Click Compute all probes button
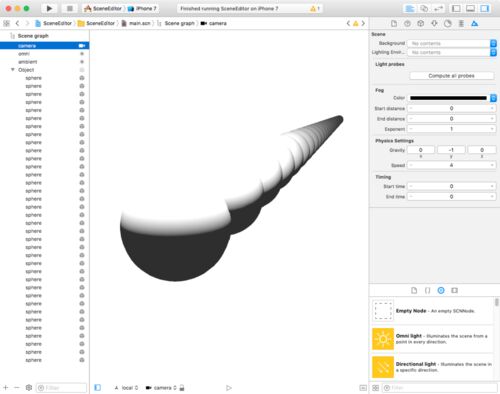Image resolution: width=500 pixels, height=394 pixels. click(x=451, y=76)
